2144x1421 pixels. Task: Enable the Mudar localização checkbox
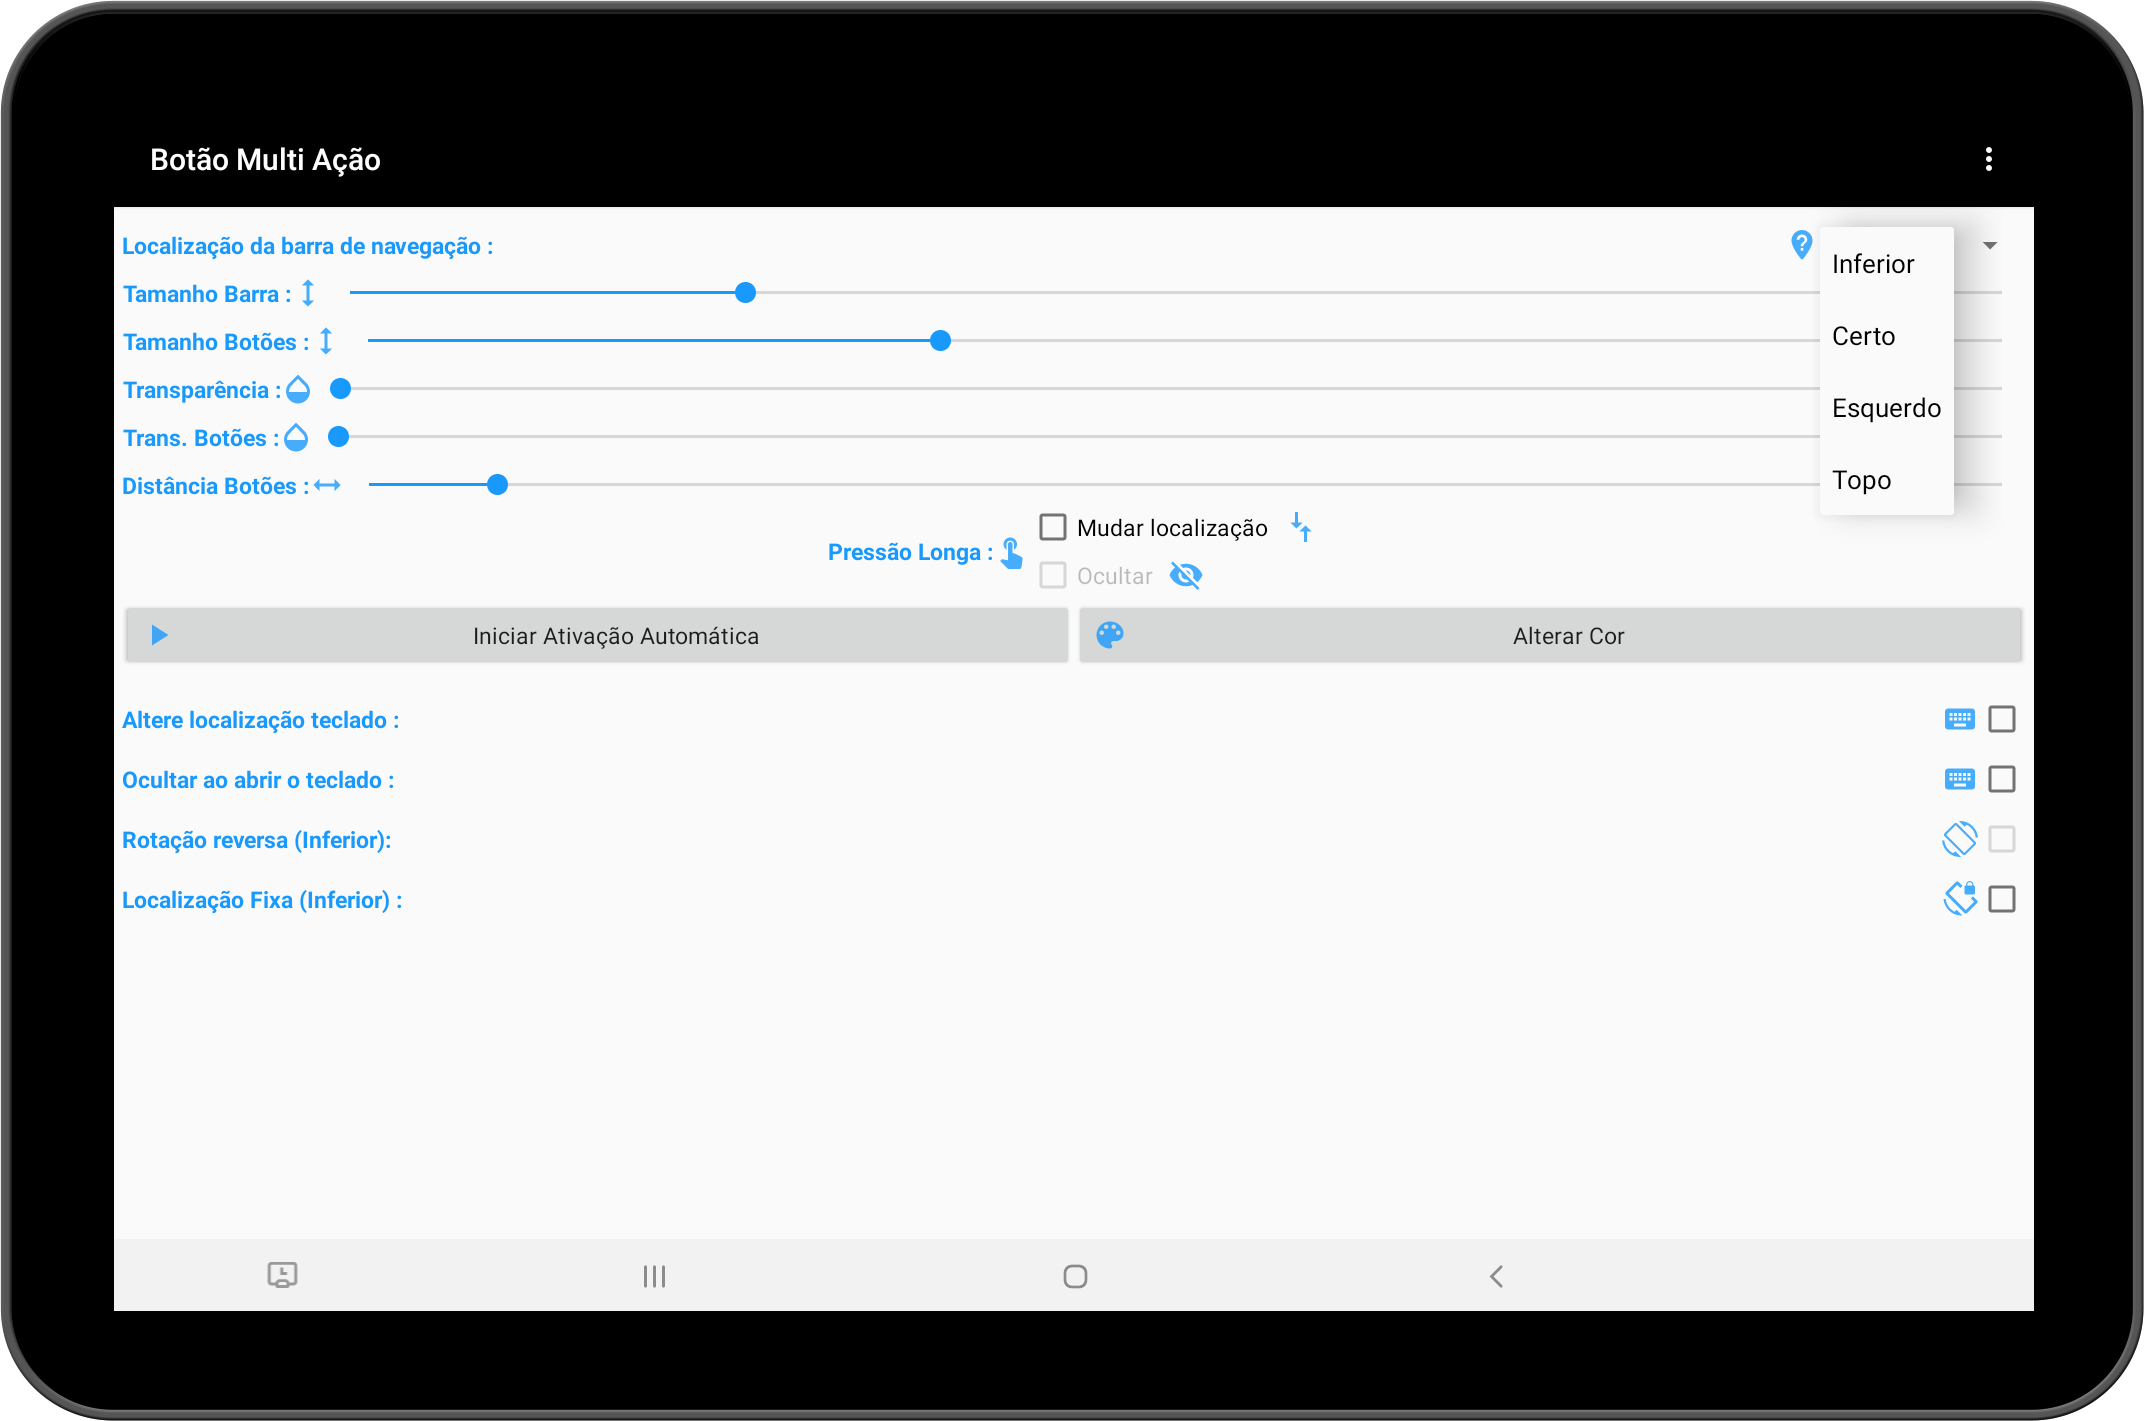(x=1053, y=527)
